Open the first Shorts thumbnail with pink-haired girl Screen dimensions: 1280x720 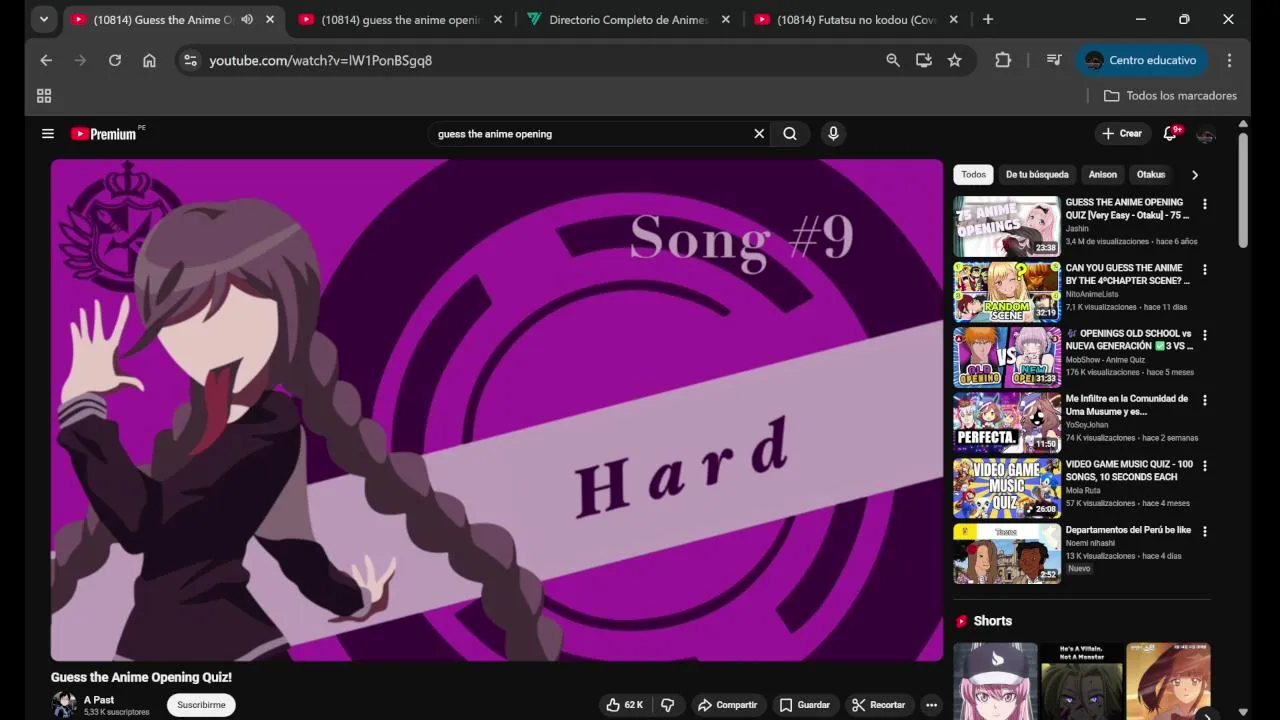click(x=995, y=681)
